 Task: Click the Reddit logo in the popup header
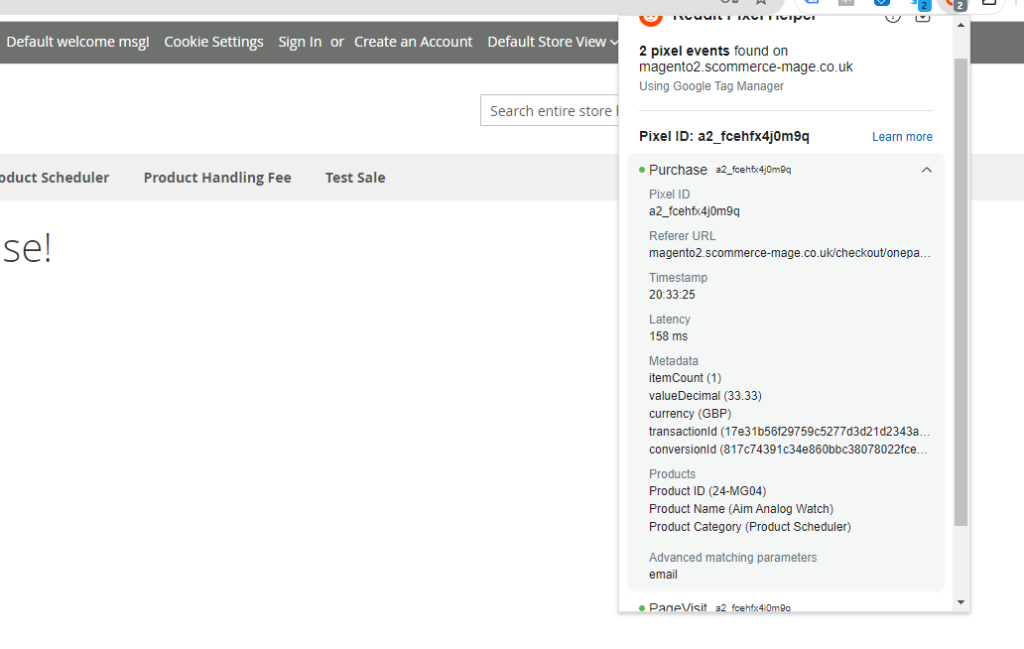click(x=650, y=14)
